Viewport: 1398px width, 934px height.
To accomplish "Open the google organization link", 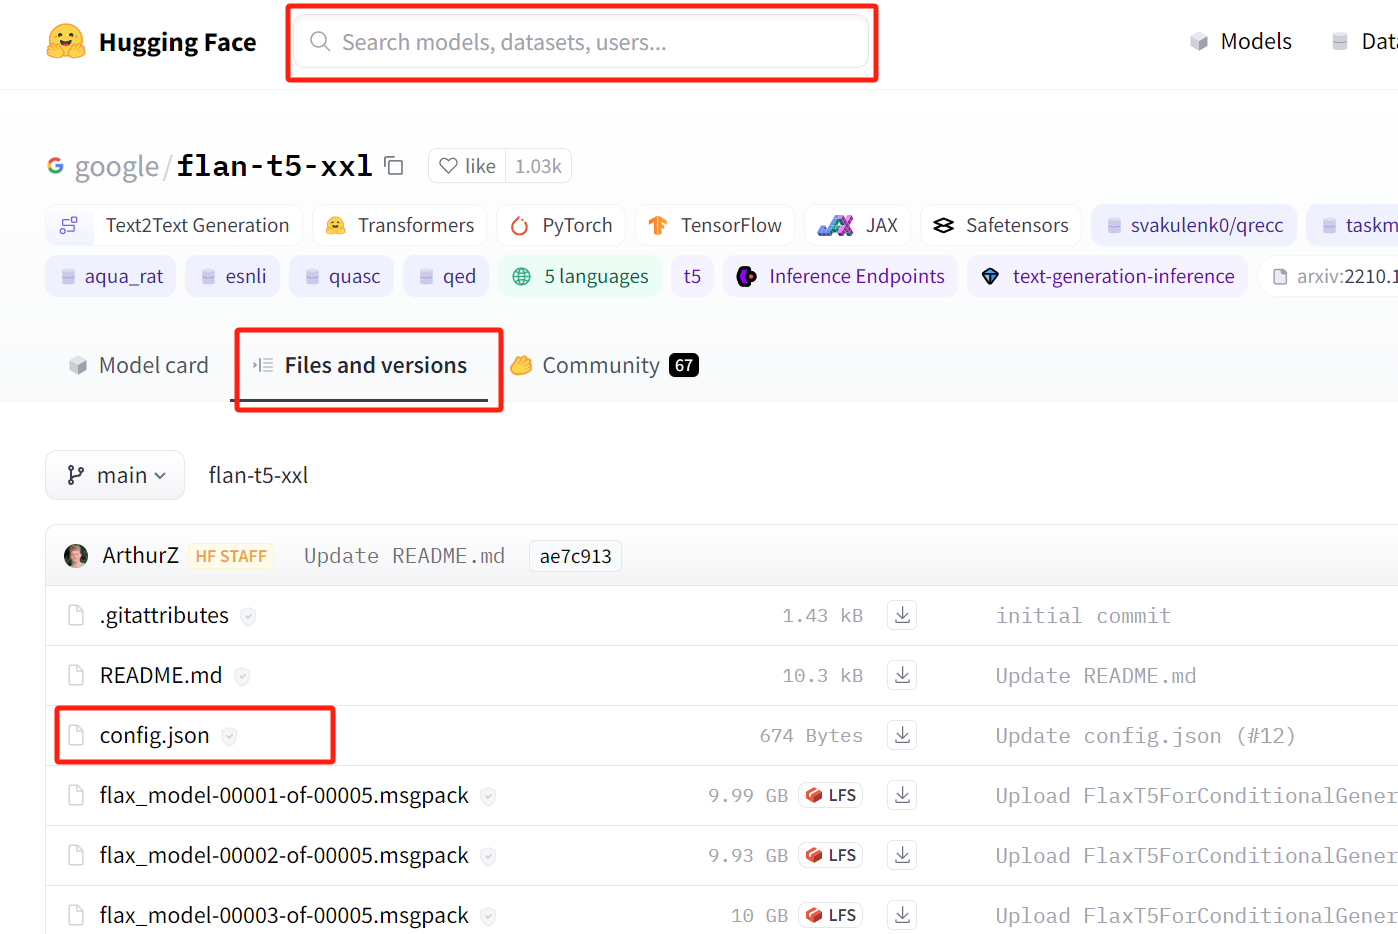I will point(117,167).
